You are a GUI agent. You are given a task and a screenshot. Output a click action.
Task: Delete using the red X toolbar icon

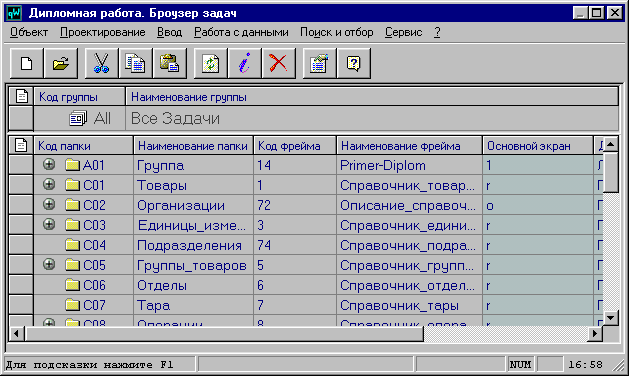pyautogui.click(x=278, y=63)
